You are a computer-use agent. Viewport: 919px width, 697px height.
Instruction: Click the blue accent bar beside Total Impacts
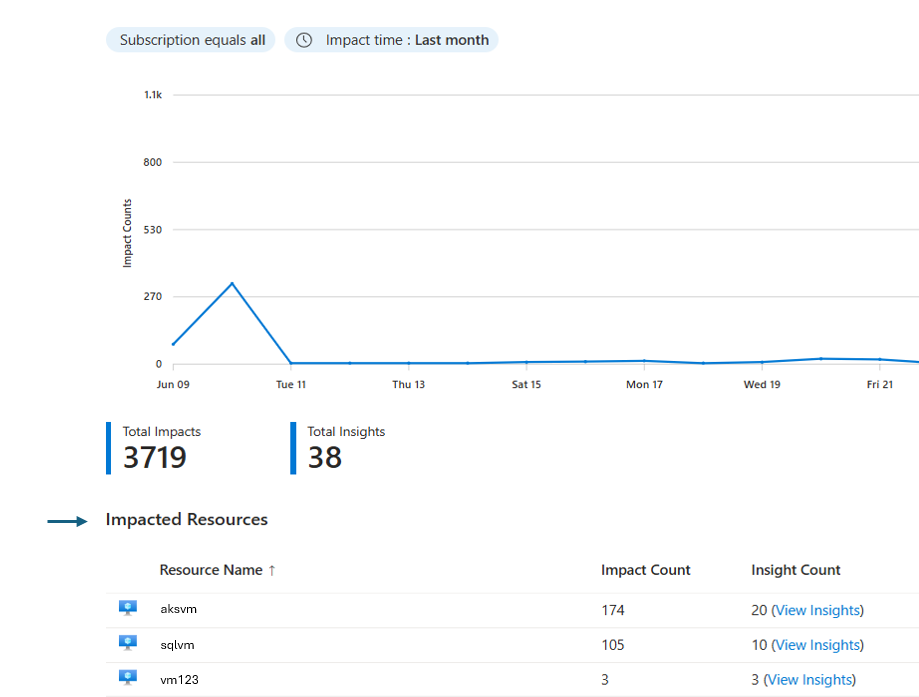110,446
